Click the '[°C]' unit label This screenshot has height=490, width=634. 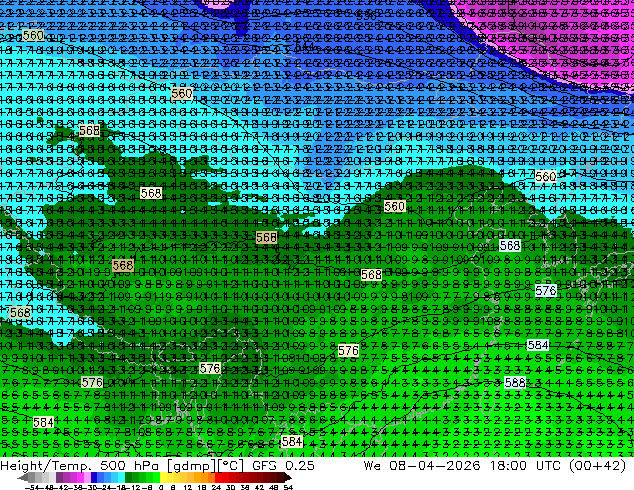point(230,466)
